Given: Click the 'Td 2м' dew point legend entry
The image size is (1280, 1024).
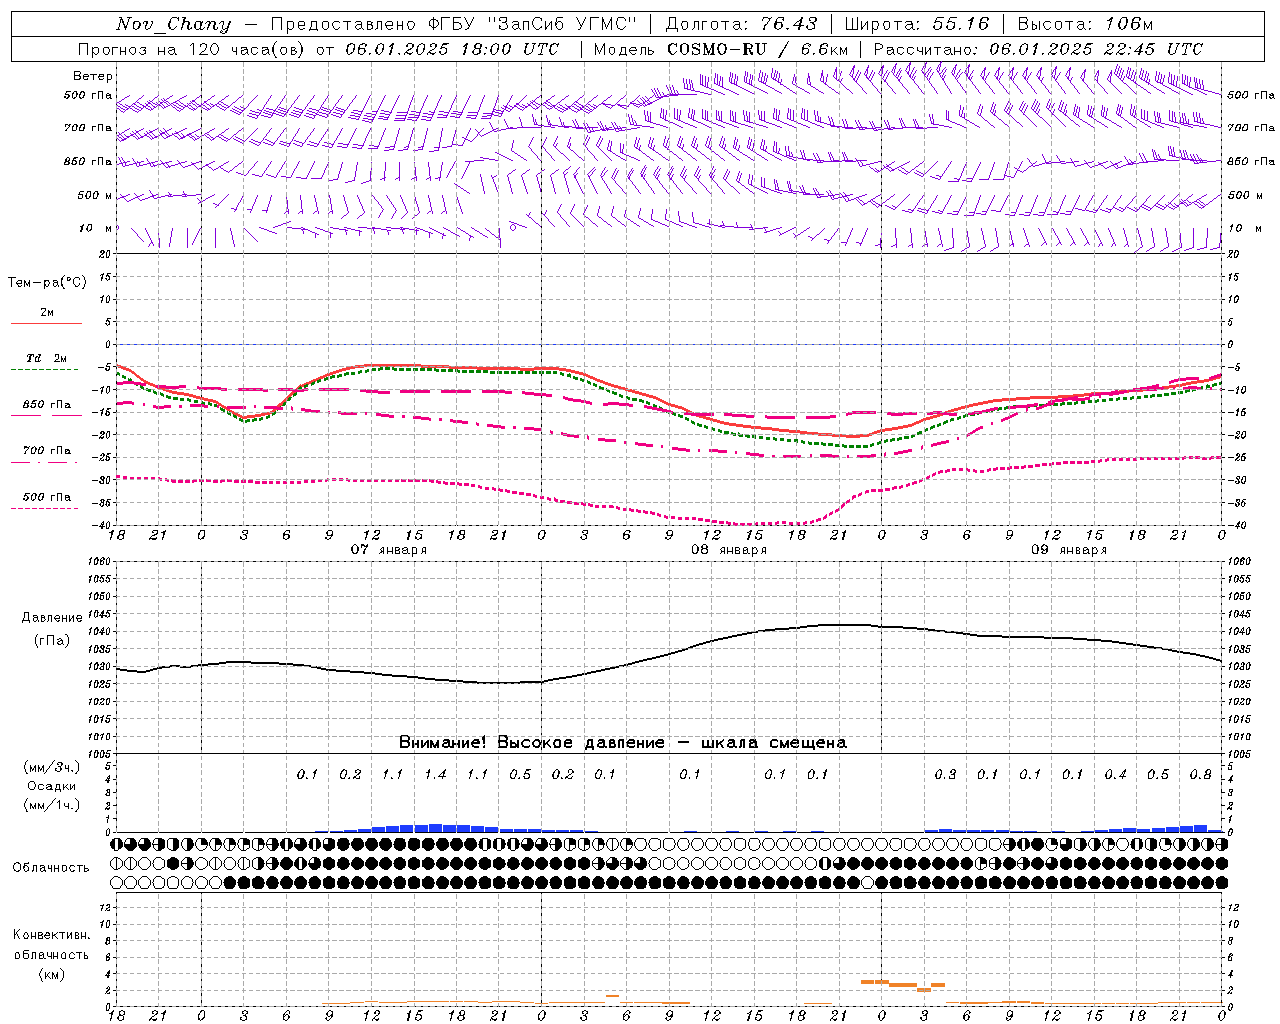Looking at the screenshot, I should pyautogui.click(x=47, y=358).
